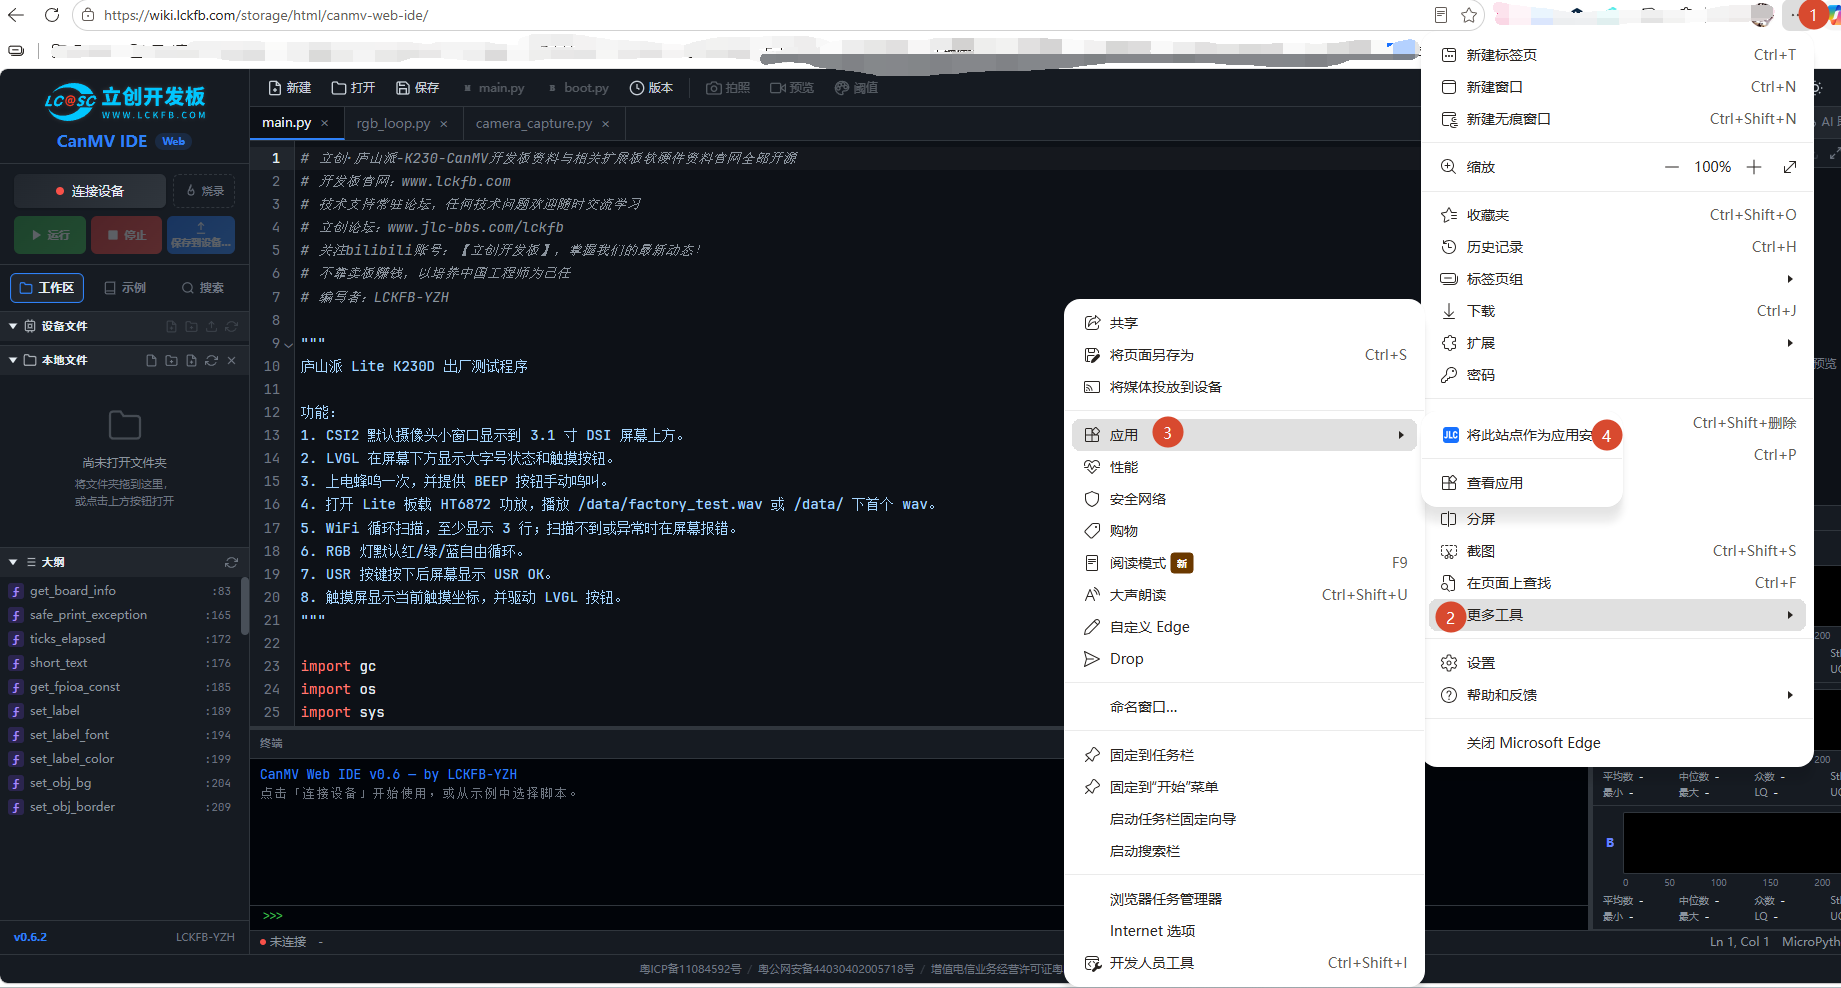The width and height of the screenshot is (1841, 988).
Task: Click 将此站点作为应用安装 install entry
Action: [1522, 435]
